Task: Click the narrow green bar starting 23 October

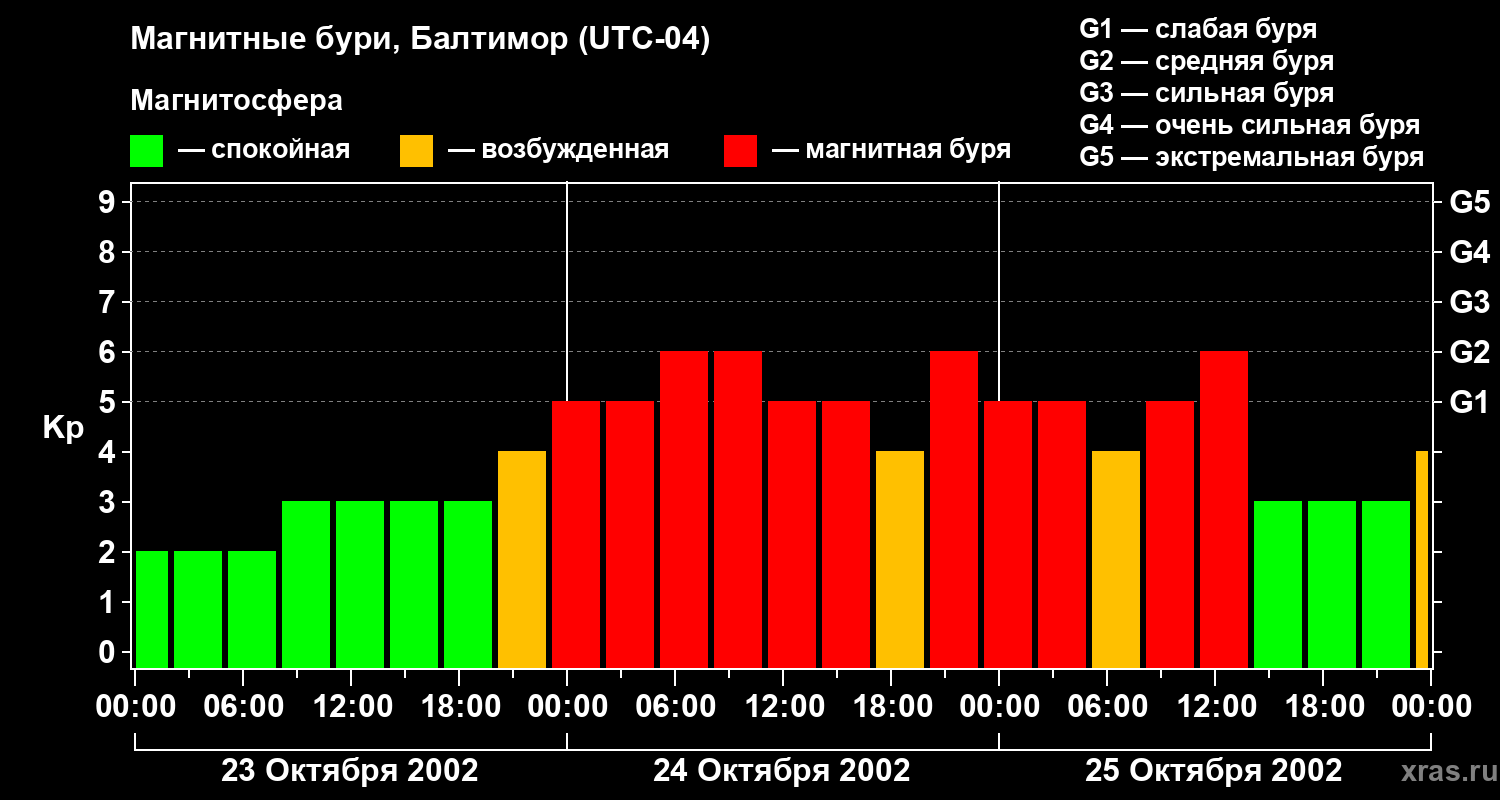Action: pyautogui.click(x=152, y=610)
